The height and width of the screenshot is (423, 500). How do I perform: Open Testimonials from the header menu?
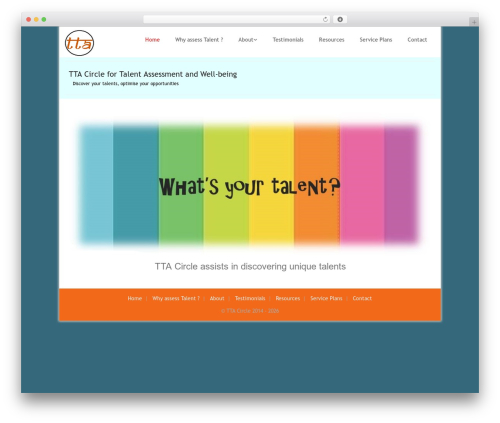tap(288, 40)
